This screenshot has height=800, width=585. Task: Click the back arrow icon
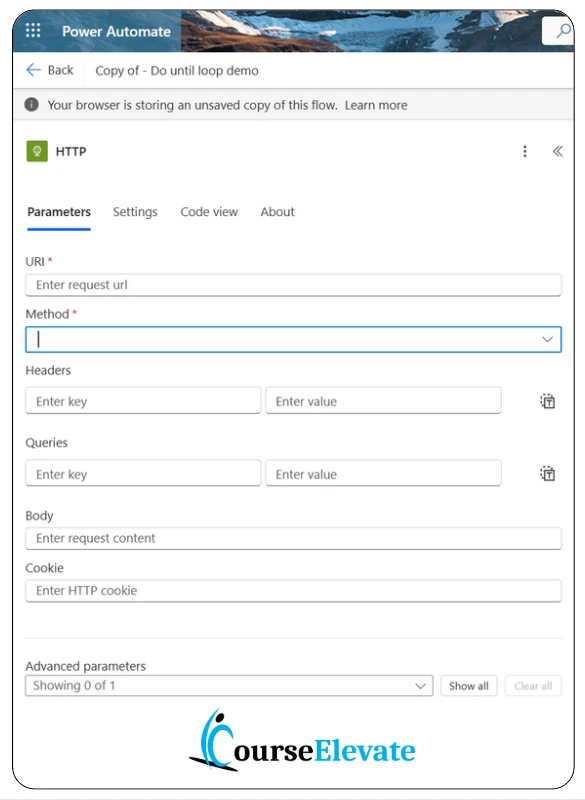click(31, 71)
